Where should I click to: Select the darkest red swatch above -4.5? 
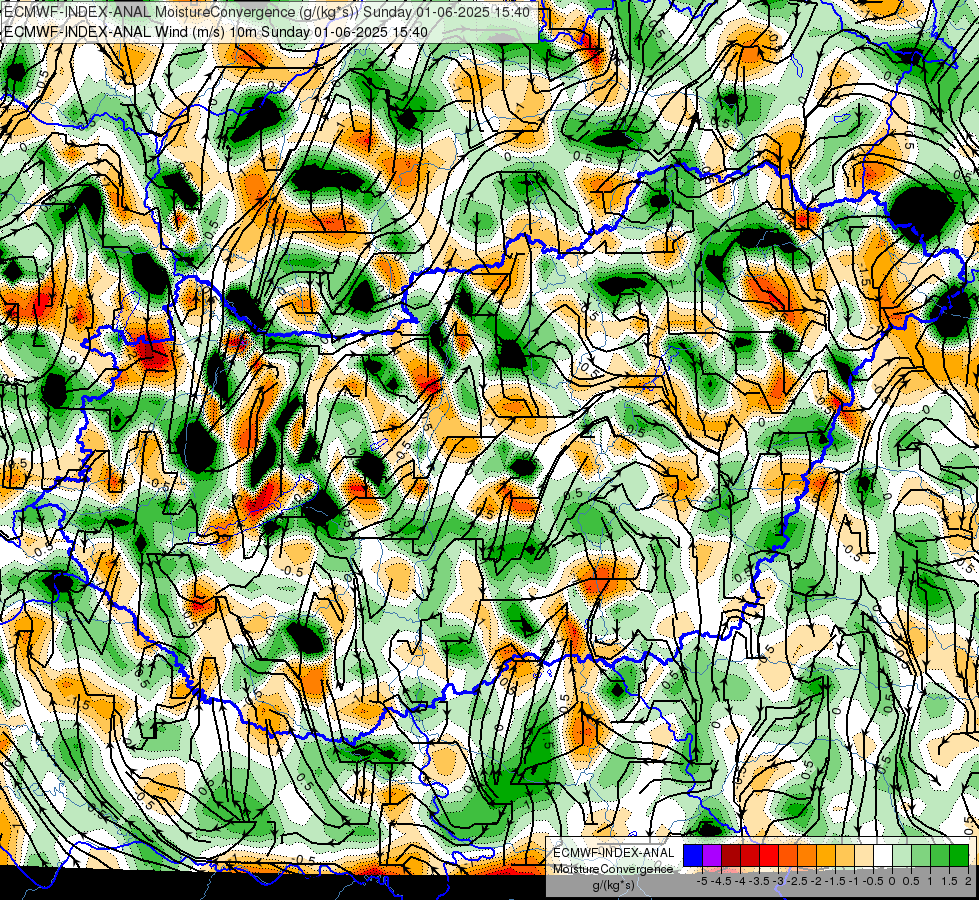[731, 856]
